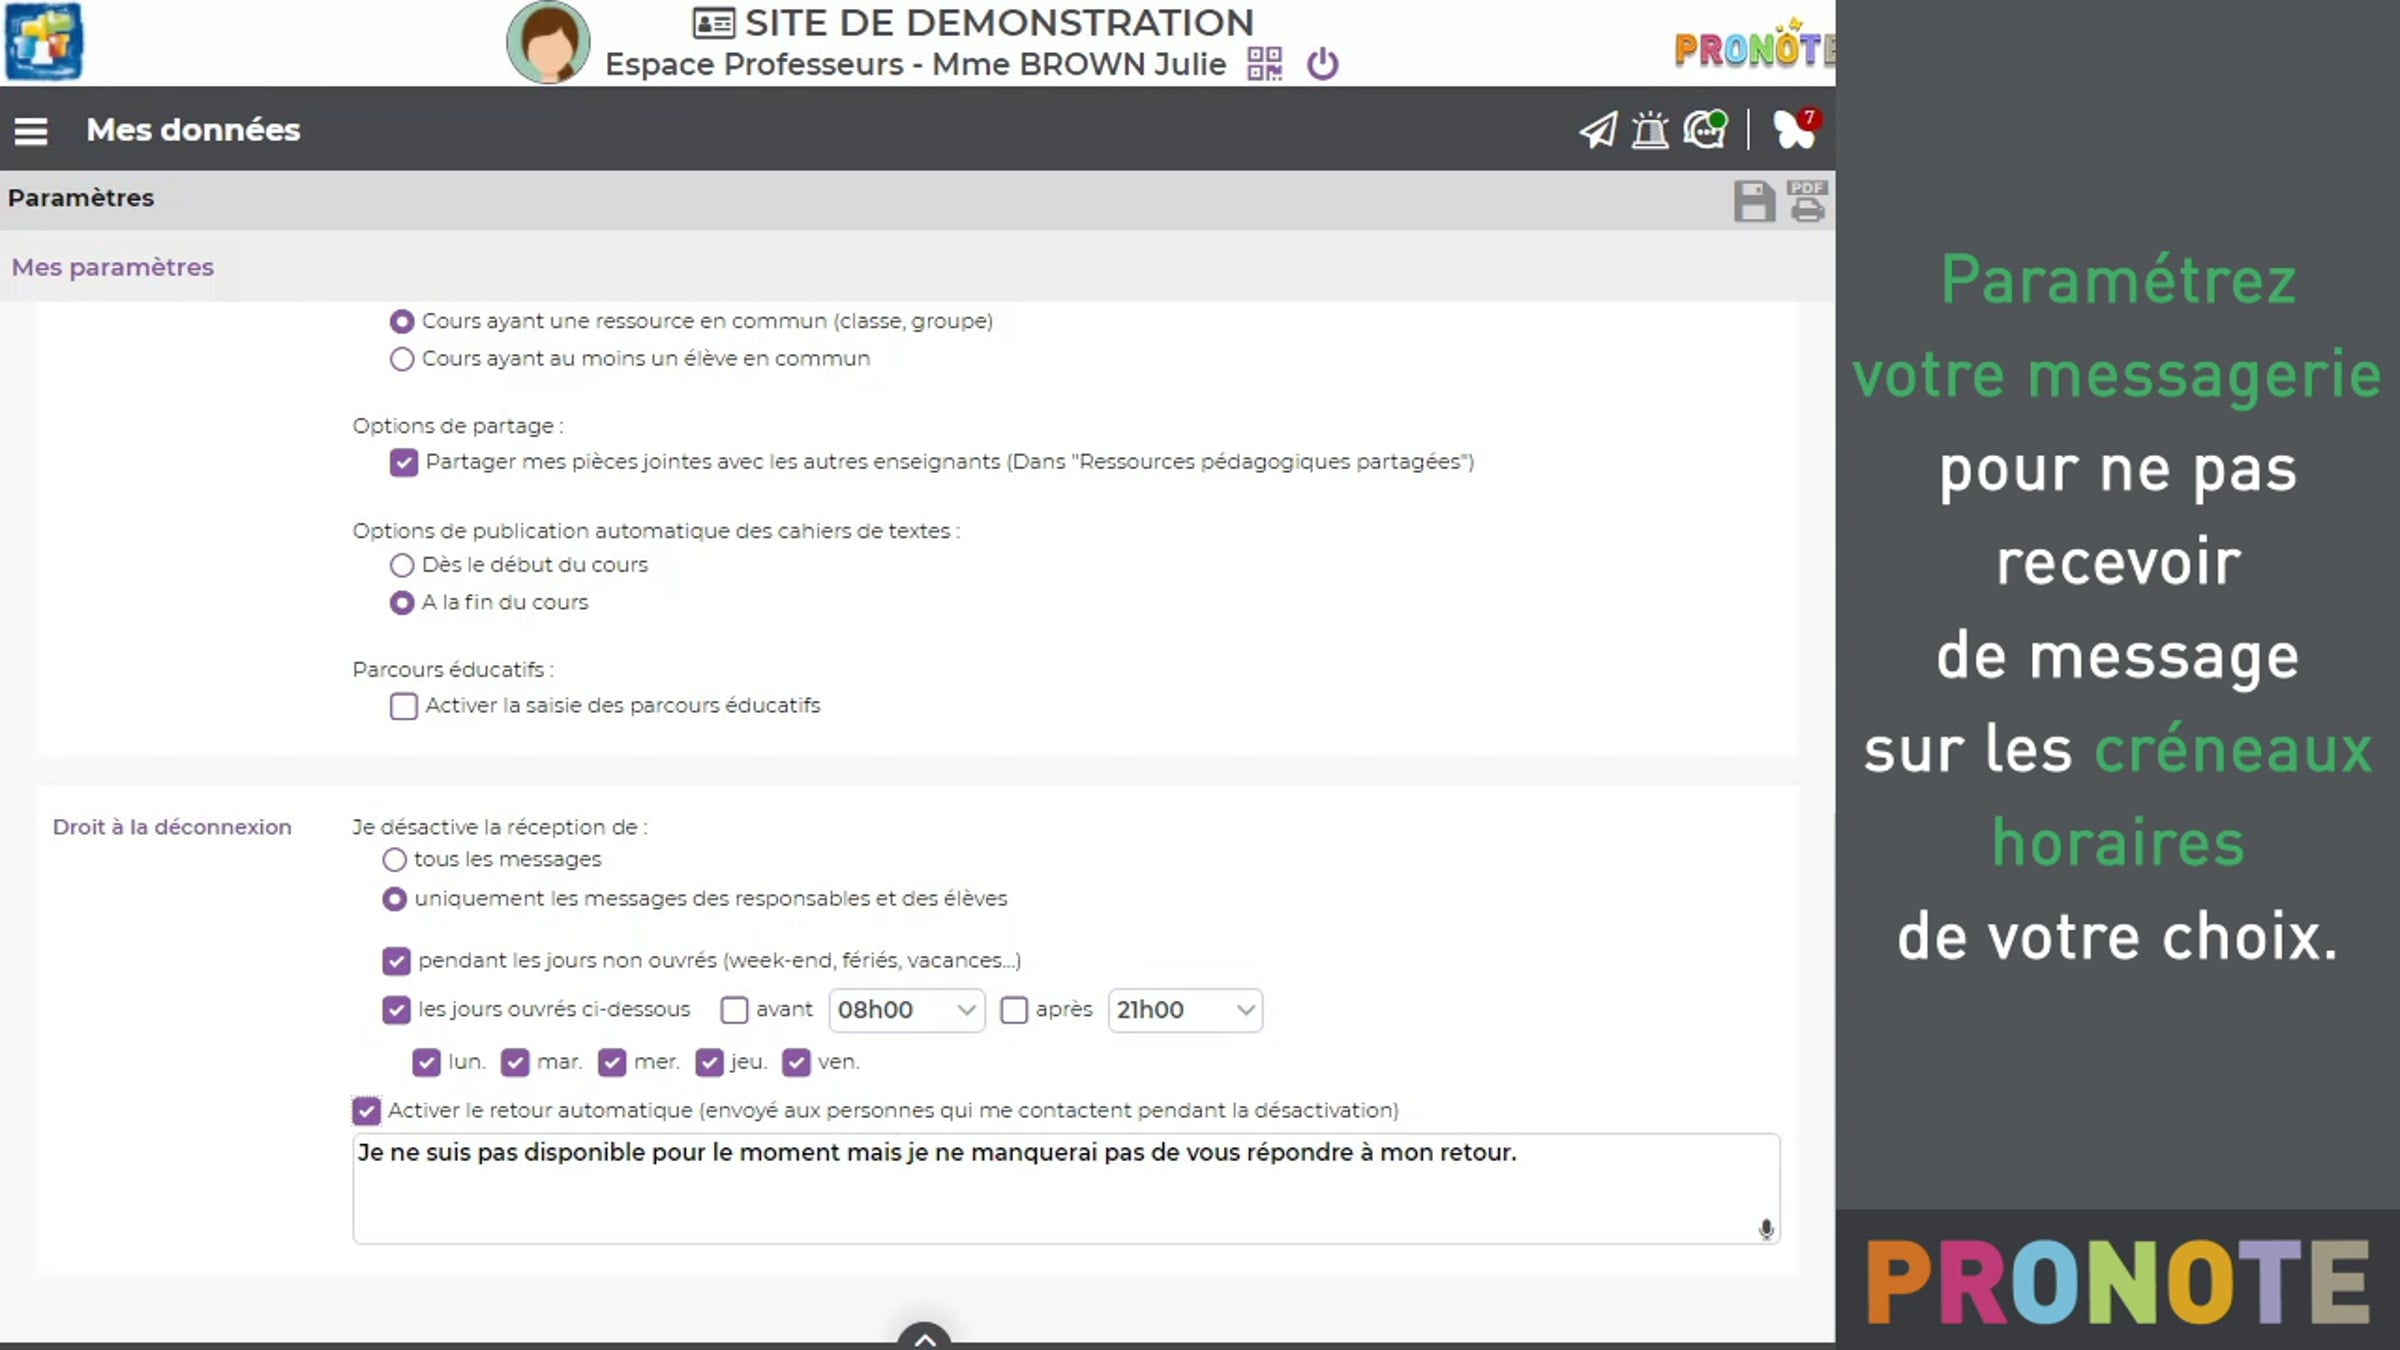The height and width of the screenshot is (1350, 2400).
Task: Uncheck the 'jeu.' day checkbox
Action: coord(710,1062)
